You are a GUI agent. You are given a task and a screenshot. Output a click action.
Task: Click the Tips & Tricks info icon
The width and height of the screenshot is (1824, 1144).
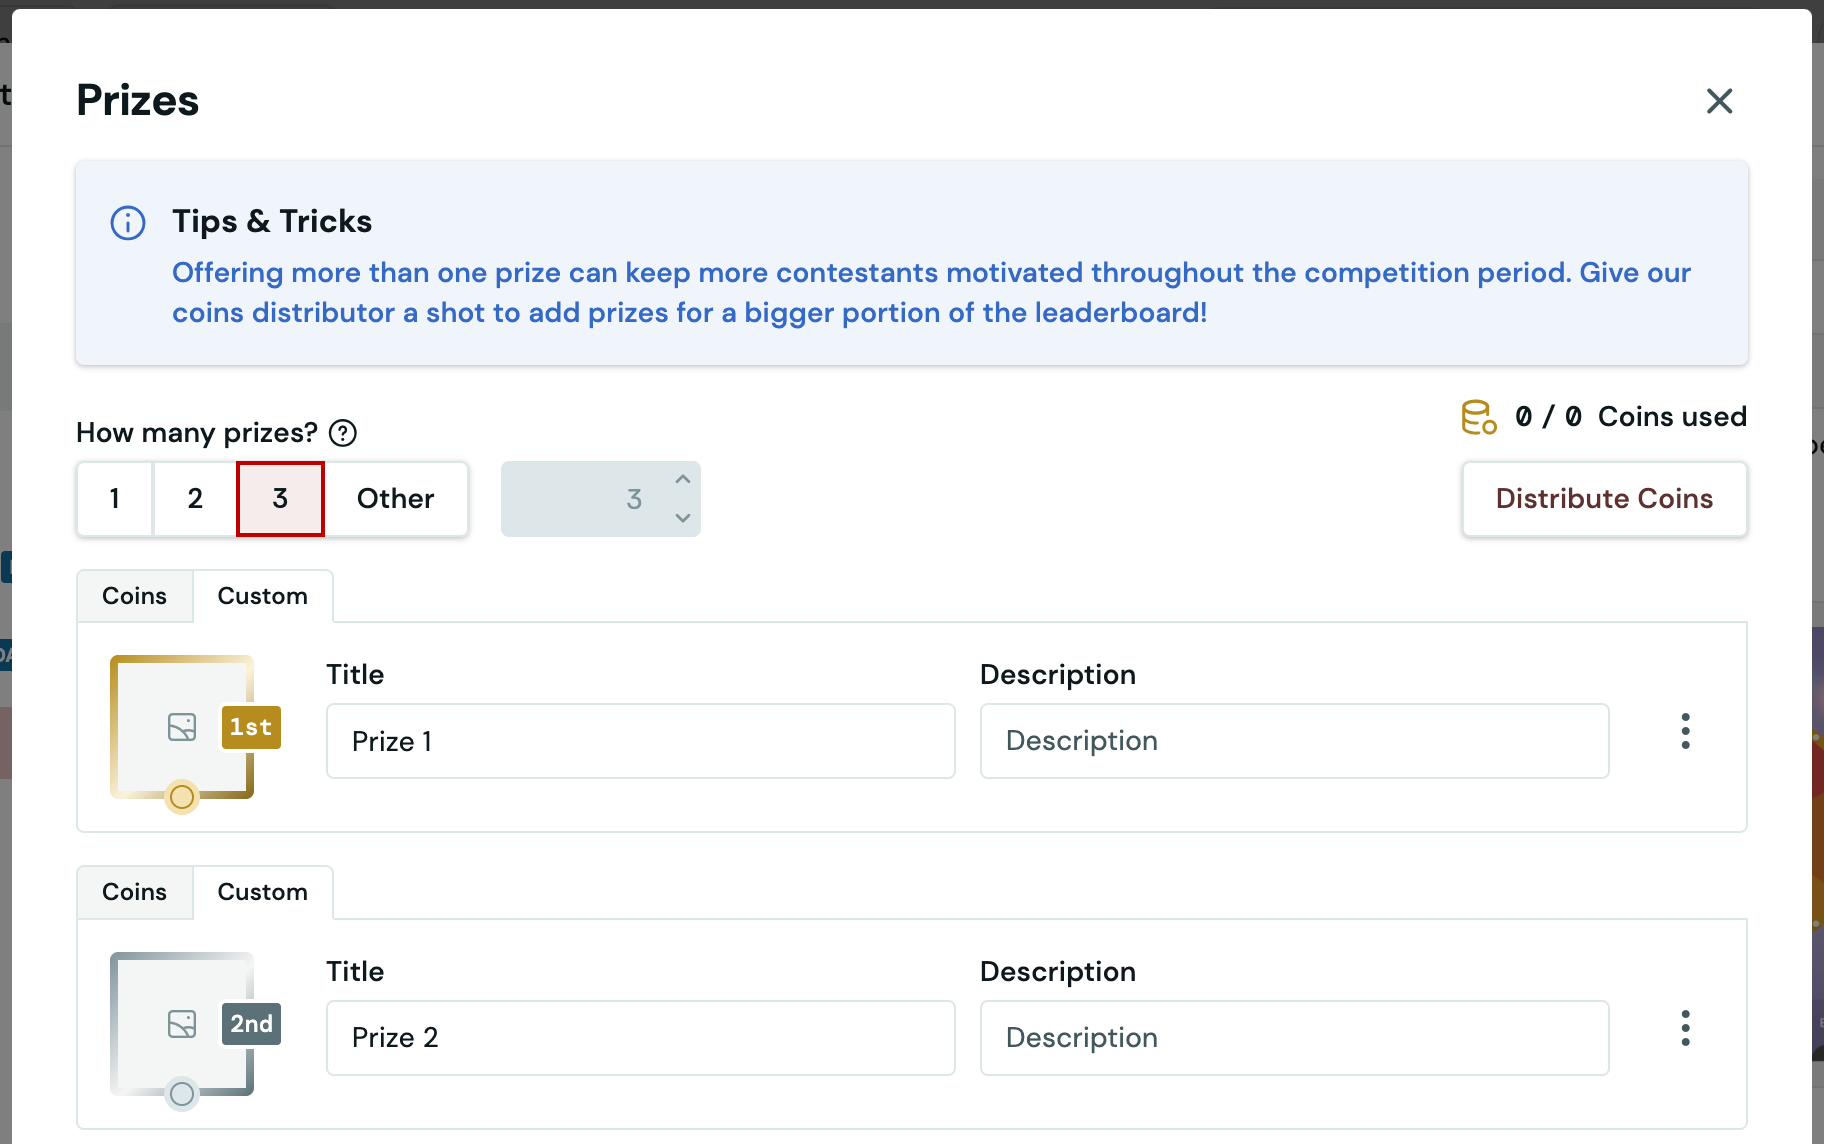coord(128,223)
